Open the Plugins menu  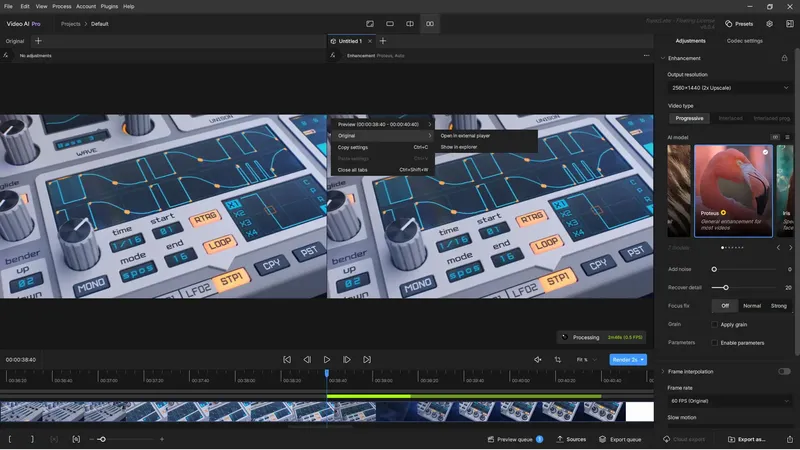109,7
